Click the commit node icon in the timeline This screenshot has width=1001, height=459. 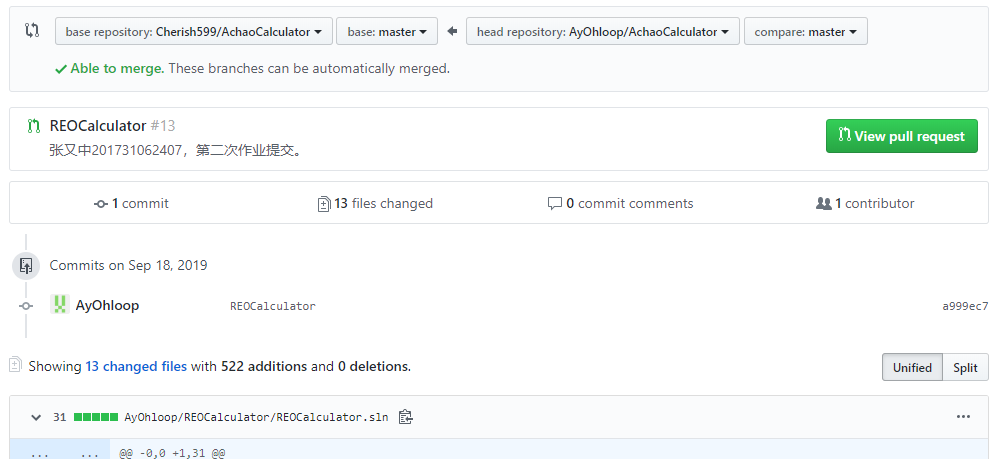pos(26,306)
